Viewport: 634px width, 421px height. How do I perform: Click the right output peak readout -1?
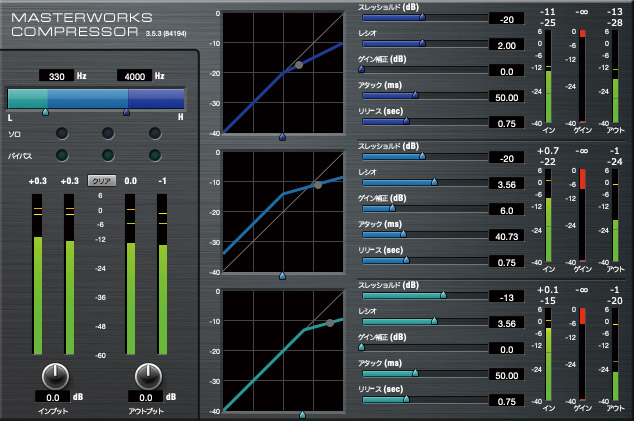[162, 181]
